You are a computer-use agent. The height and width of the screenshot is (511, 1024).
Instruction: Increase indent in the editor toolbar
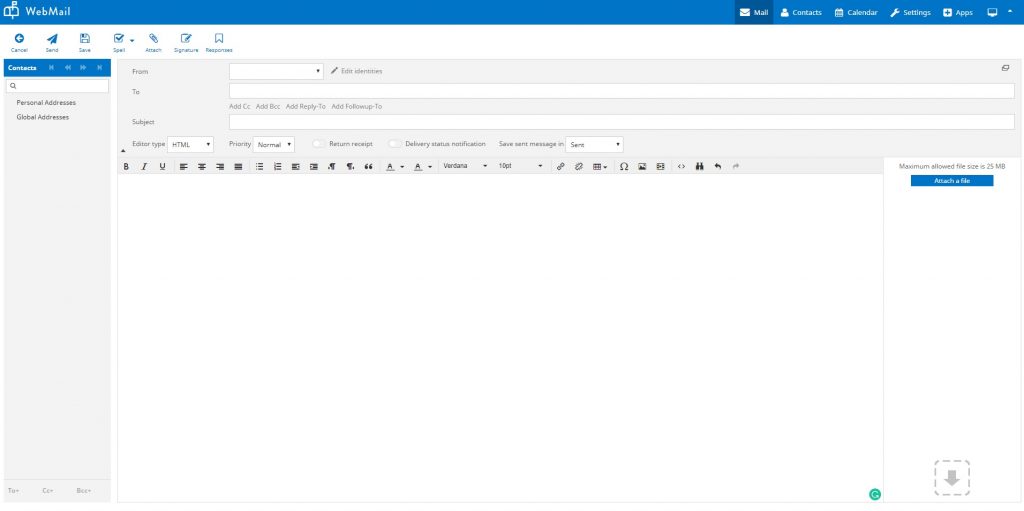[x=314, y=167]
